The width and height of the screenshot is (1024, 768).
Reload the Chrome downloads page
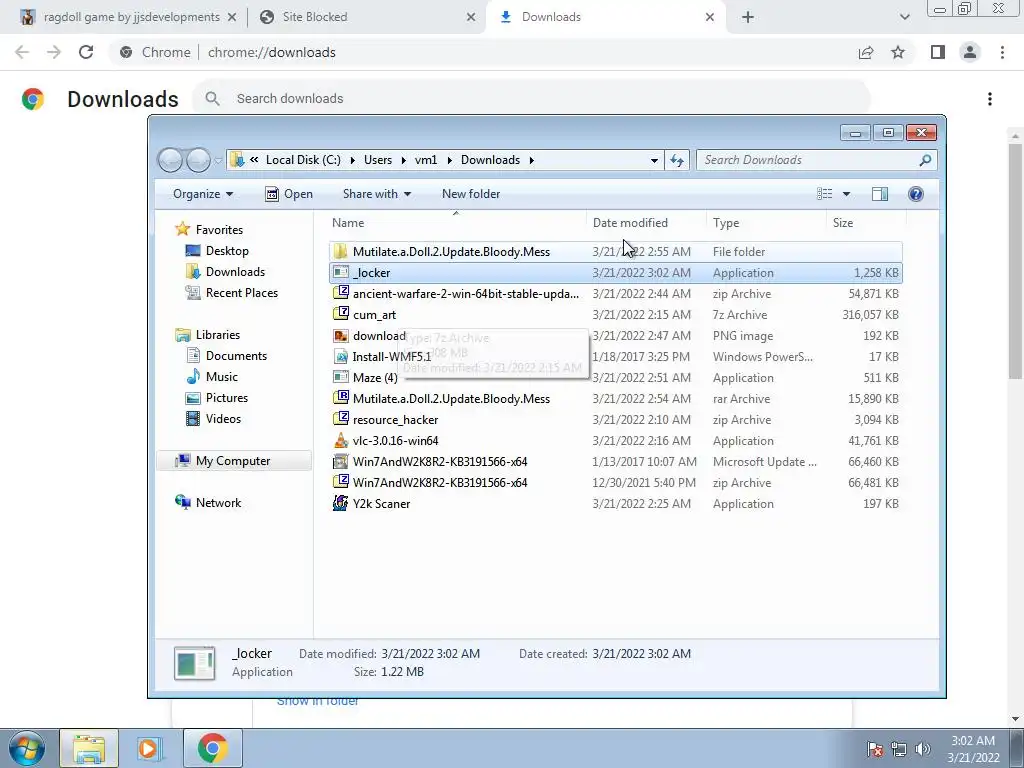tap(86, 52)
